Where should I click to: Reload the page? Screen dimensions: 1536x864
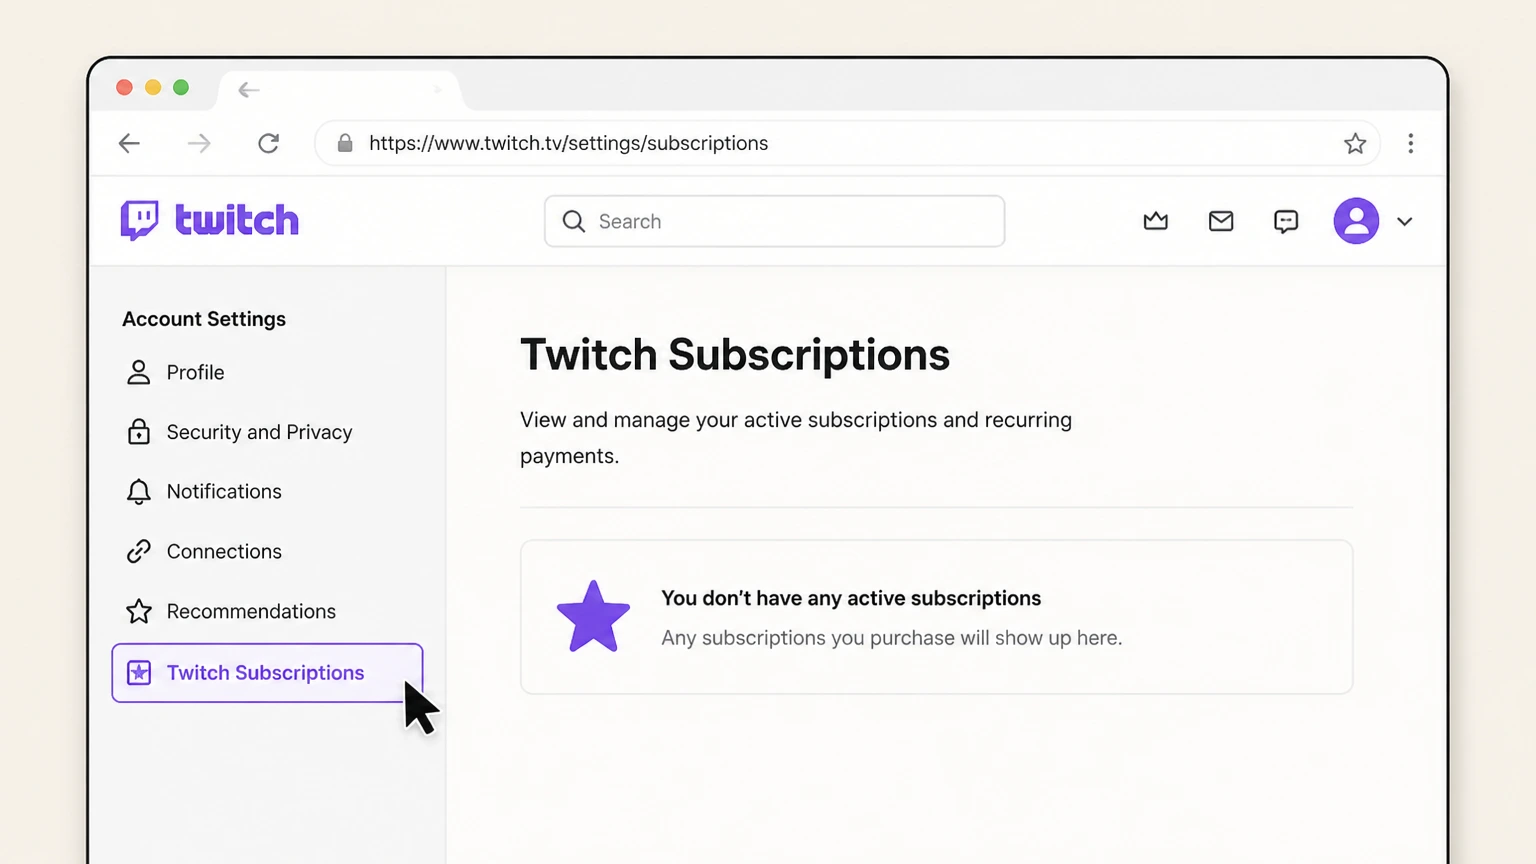pyautogui.click(x=268, y=143)
